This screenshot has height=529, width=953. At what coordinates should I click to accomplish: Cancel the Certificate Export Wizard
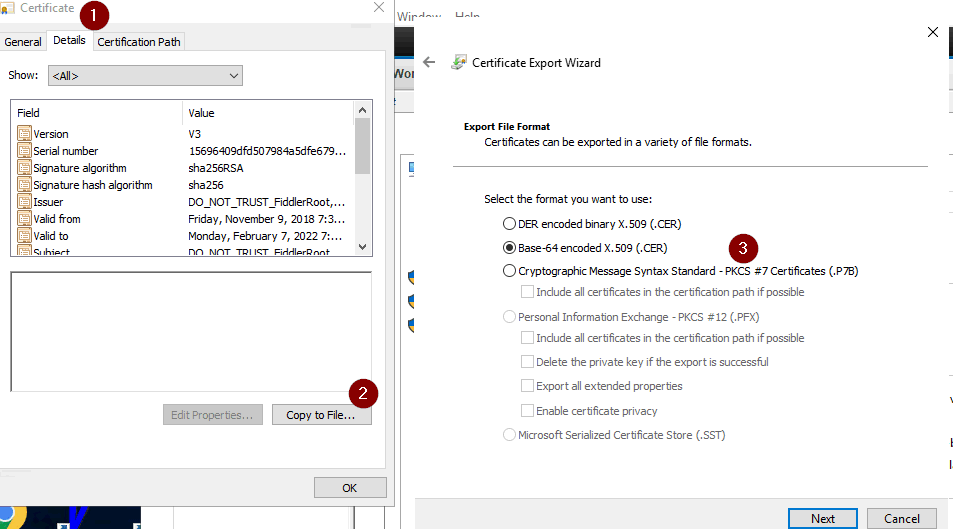(x=901, y=519)
